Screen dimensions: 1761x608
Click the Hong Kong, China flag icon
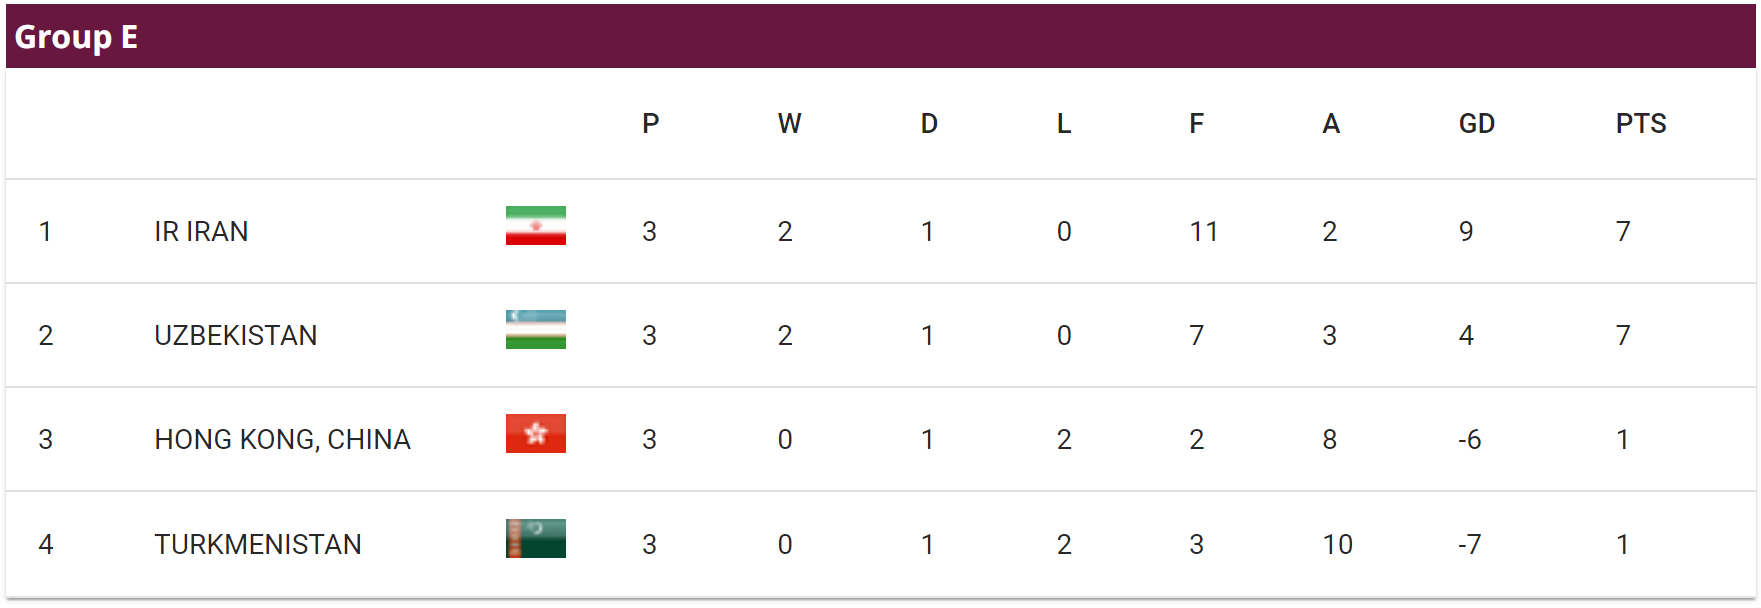[x=535, y=434]
